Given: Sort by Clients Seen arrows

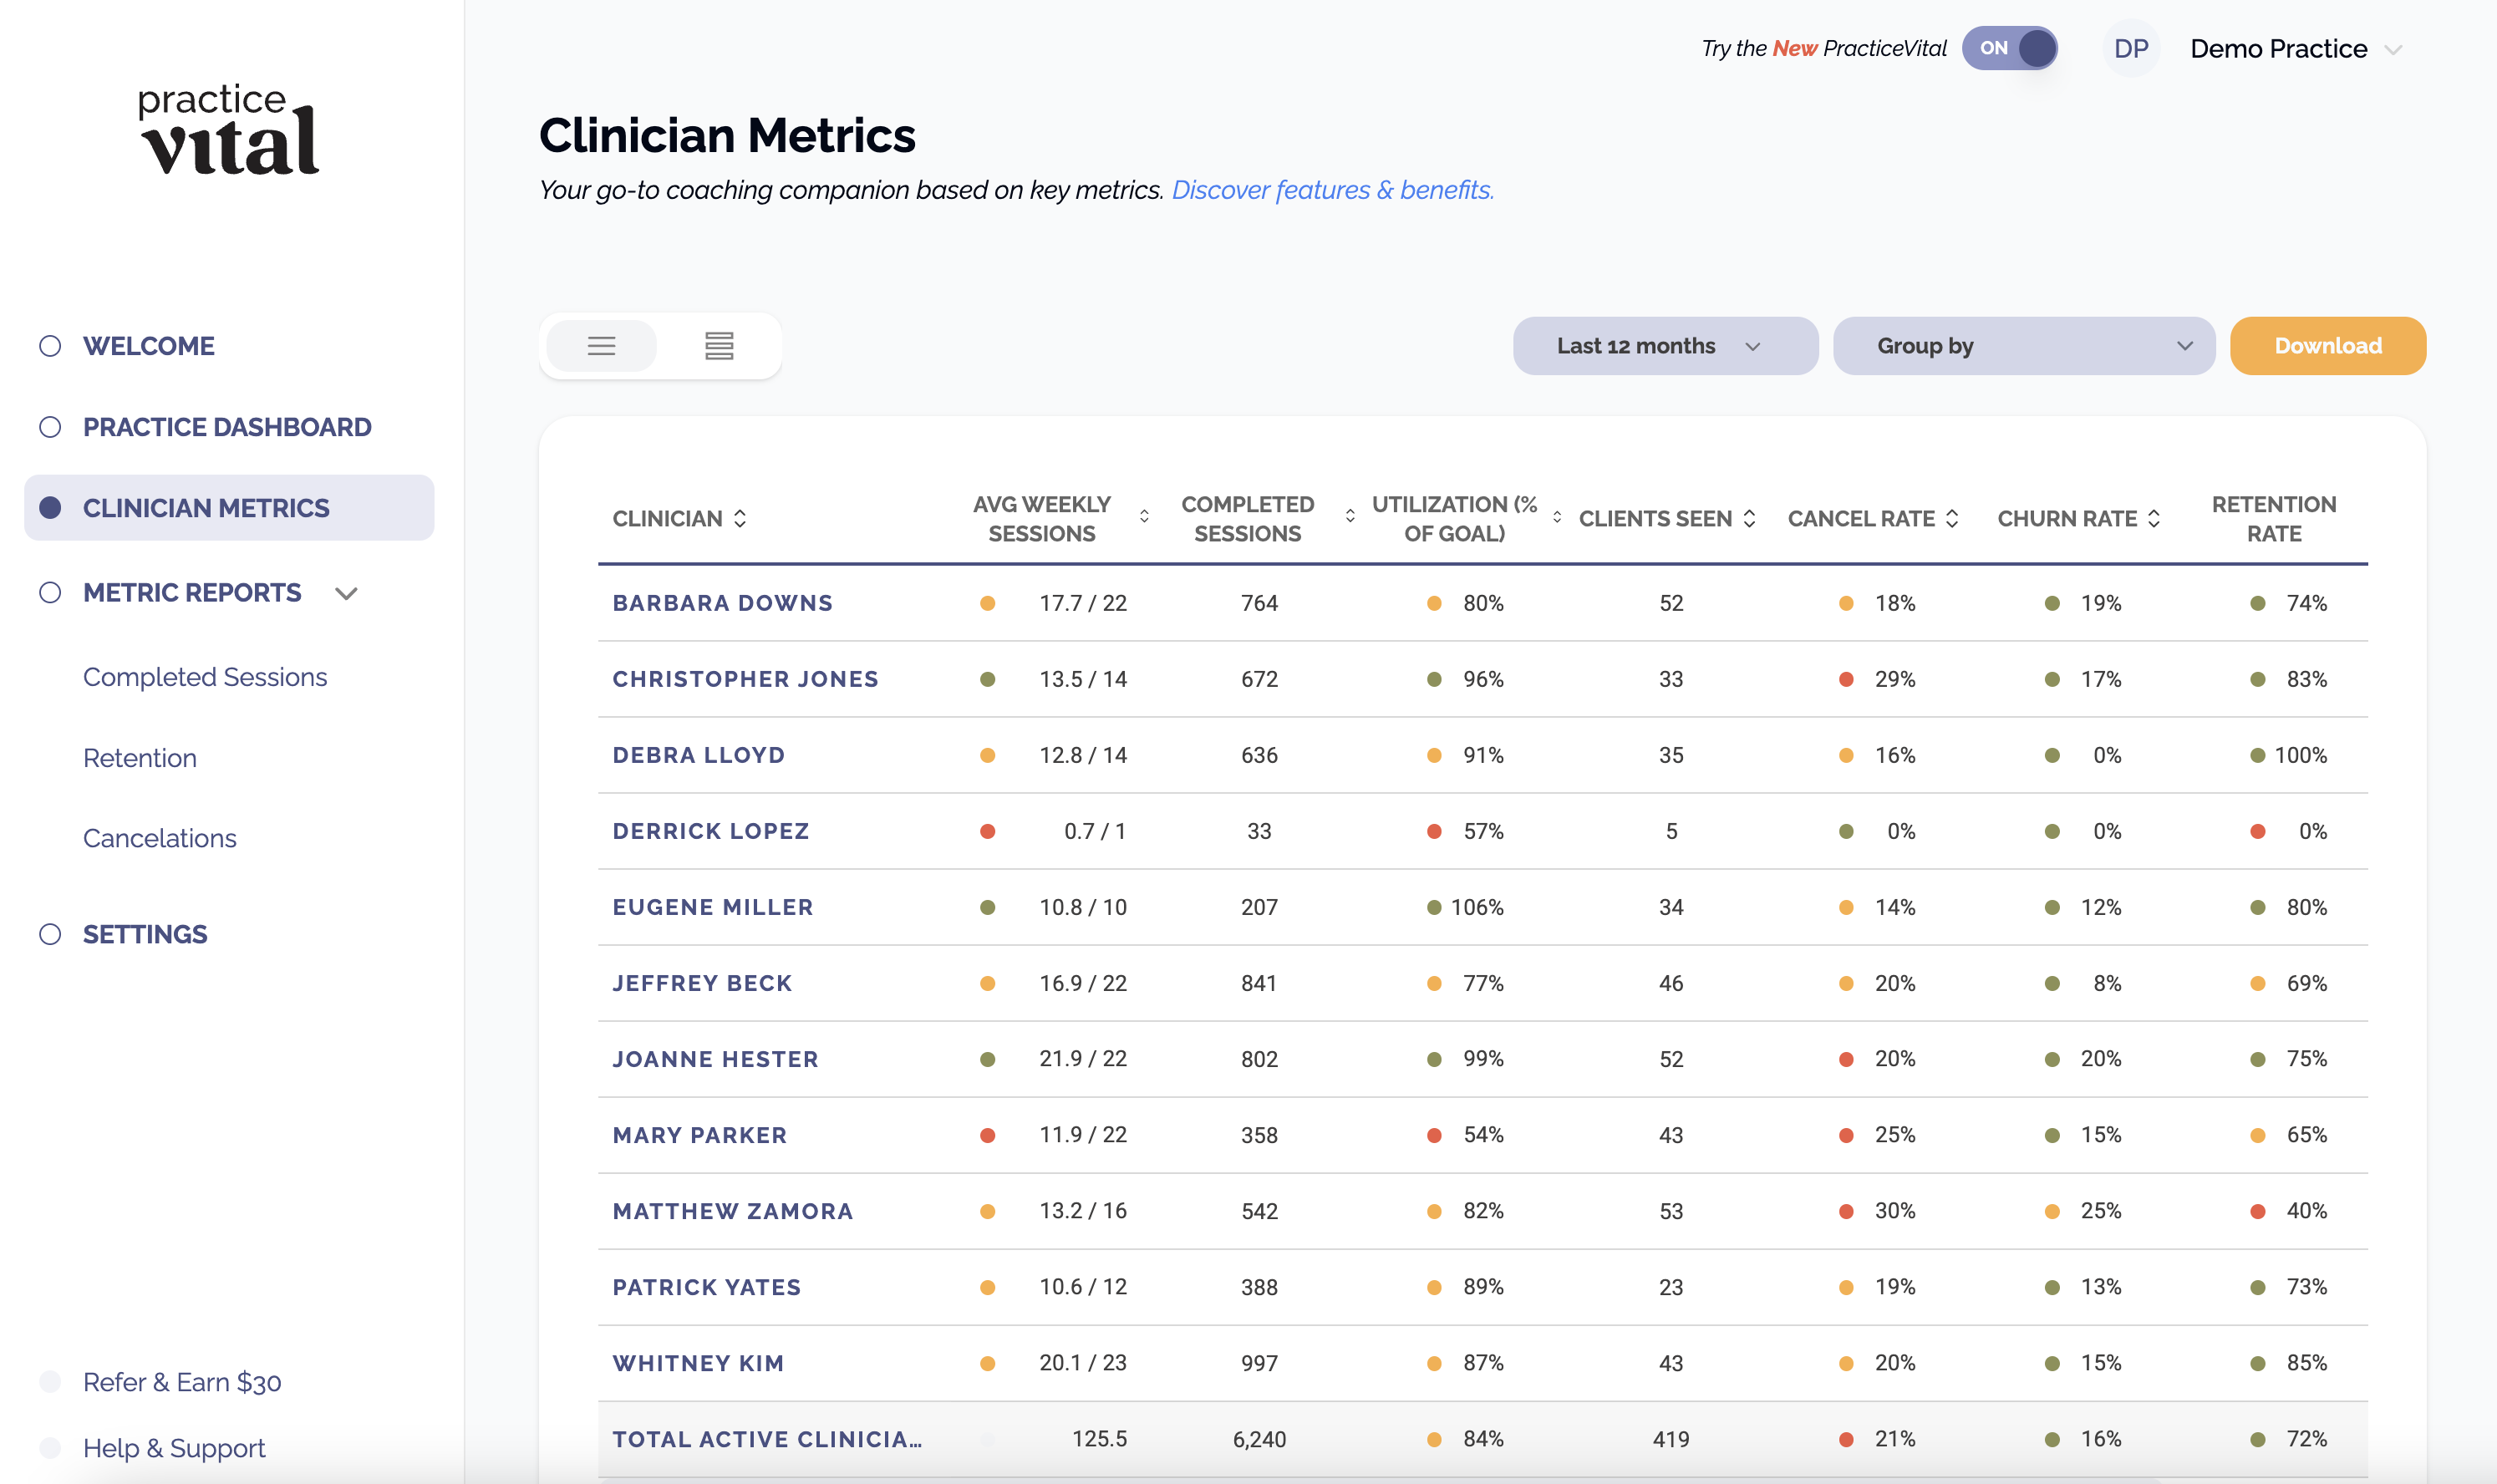Looking at the screenshot, I should tap(1749, 518).
